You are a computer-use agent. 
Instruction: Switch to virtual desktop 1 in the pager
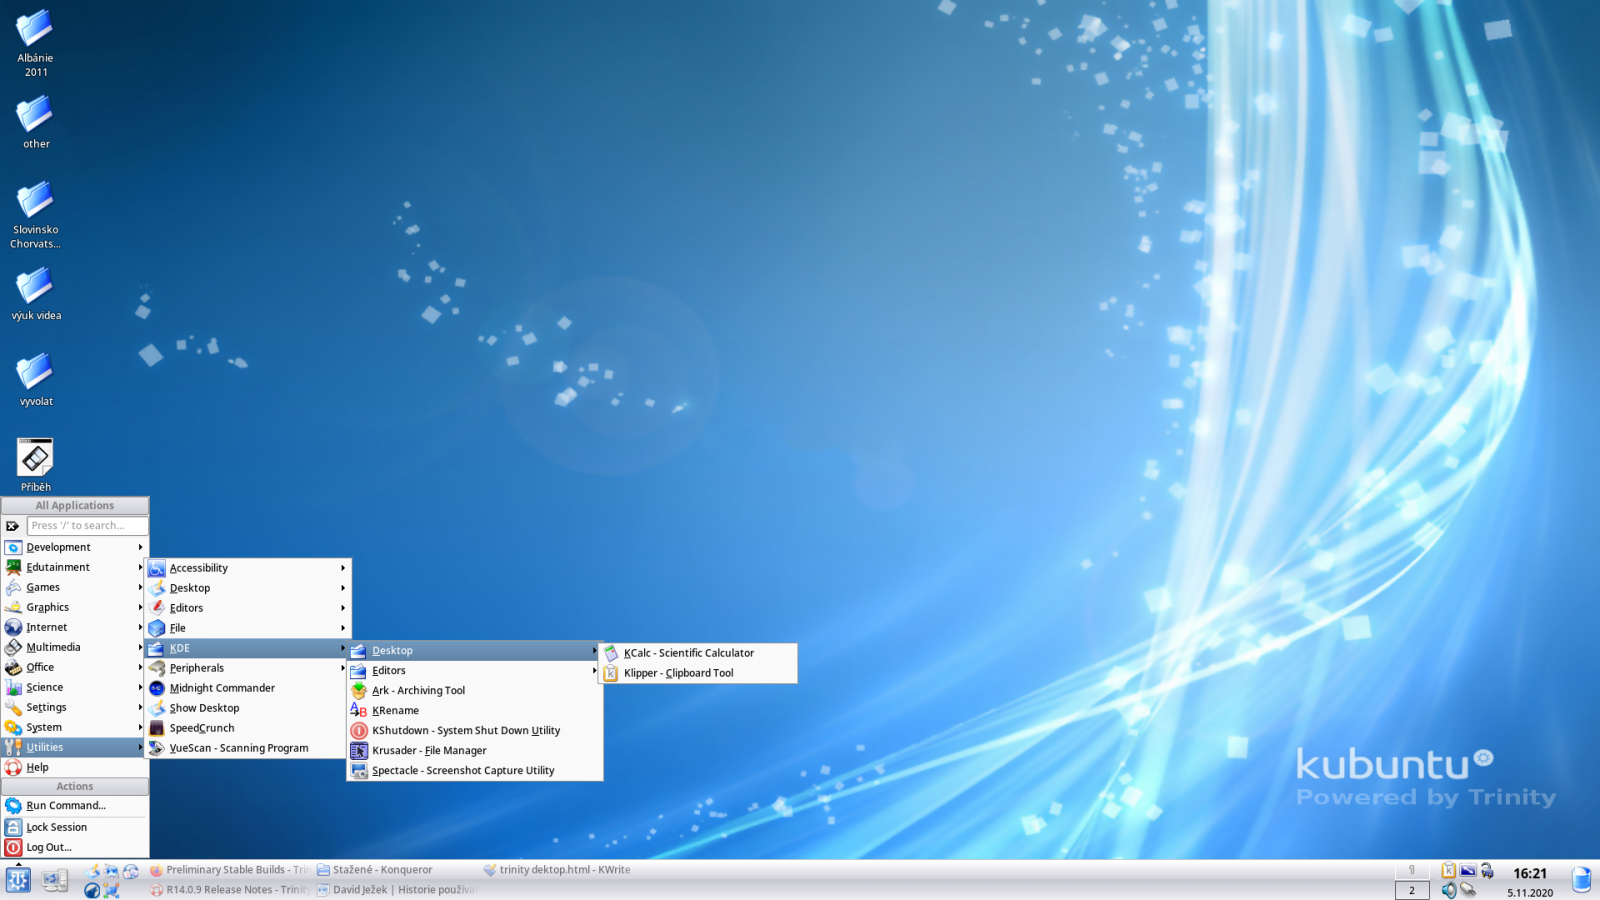(1412, 869)
